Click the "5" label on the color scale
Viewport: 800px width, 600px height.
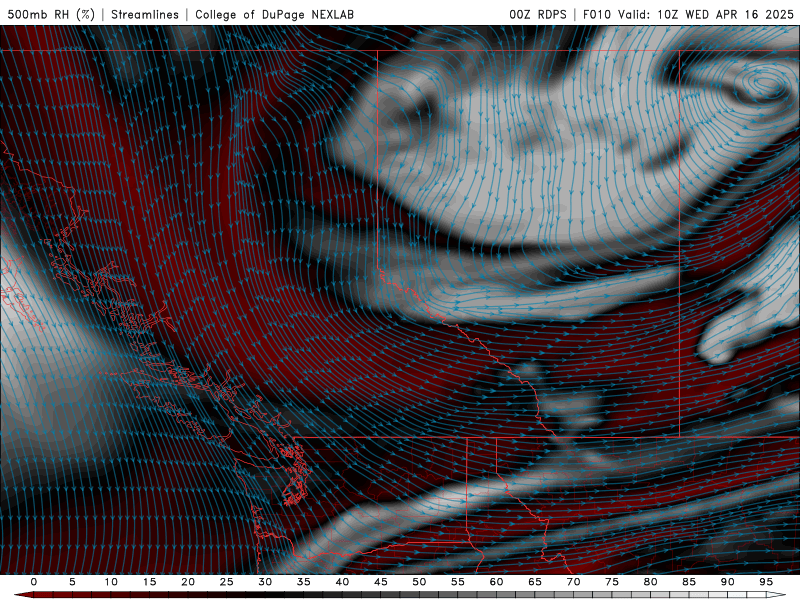(72, 582)
